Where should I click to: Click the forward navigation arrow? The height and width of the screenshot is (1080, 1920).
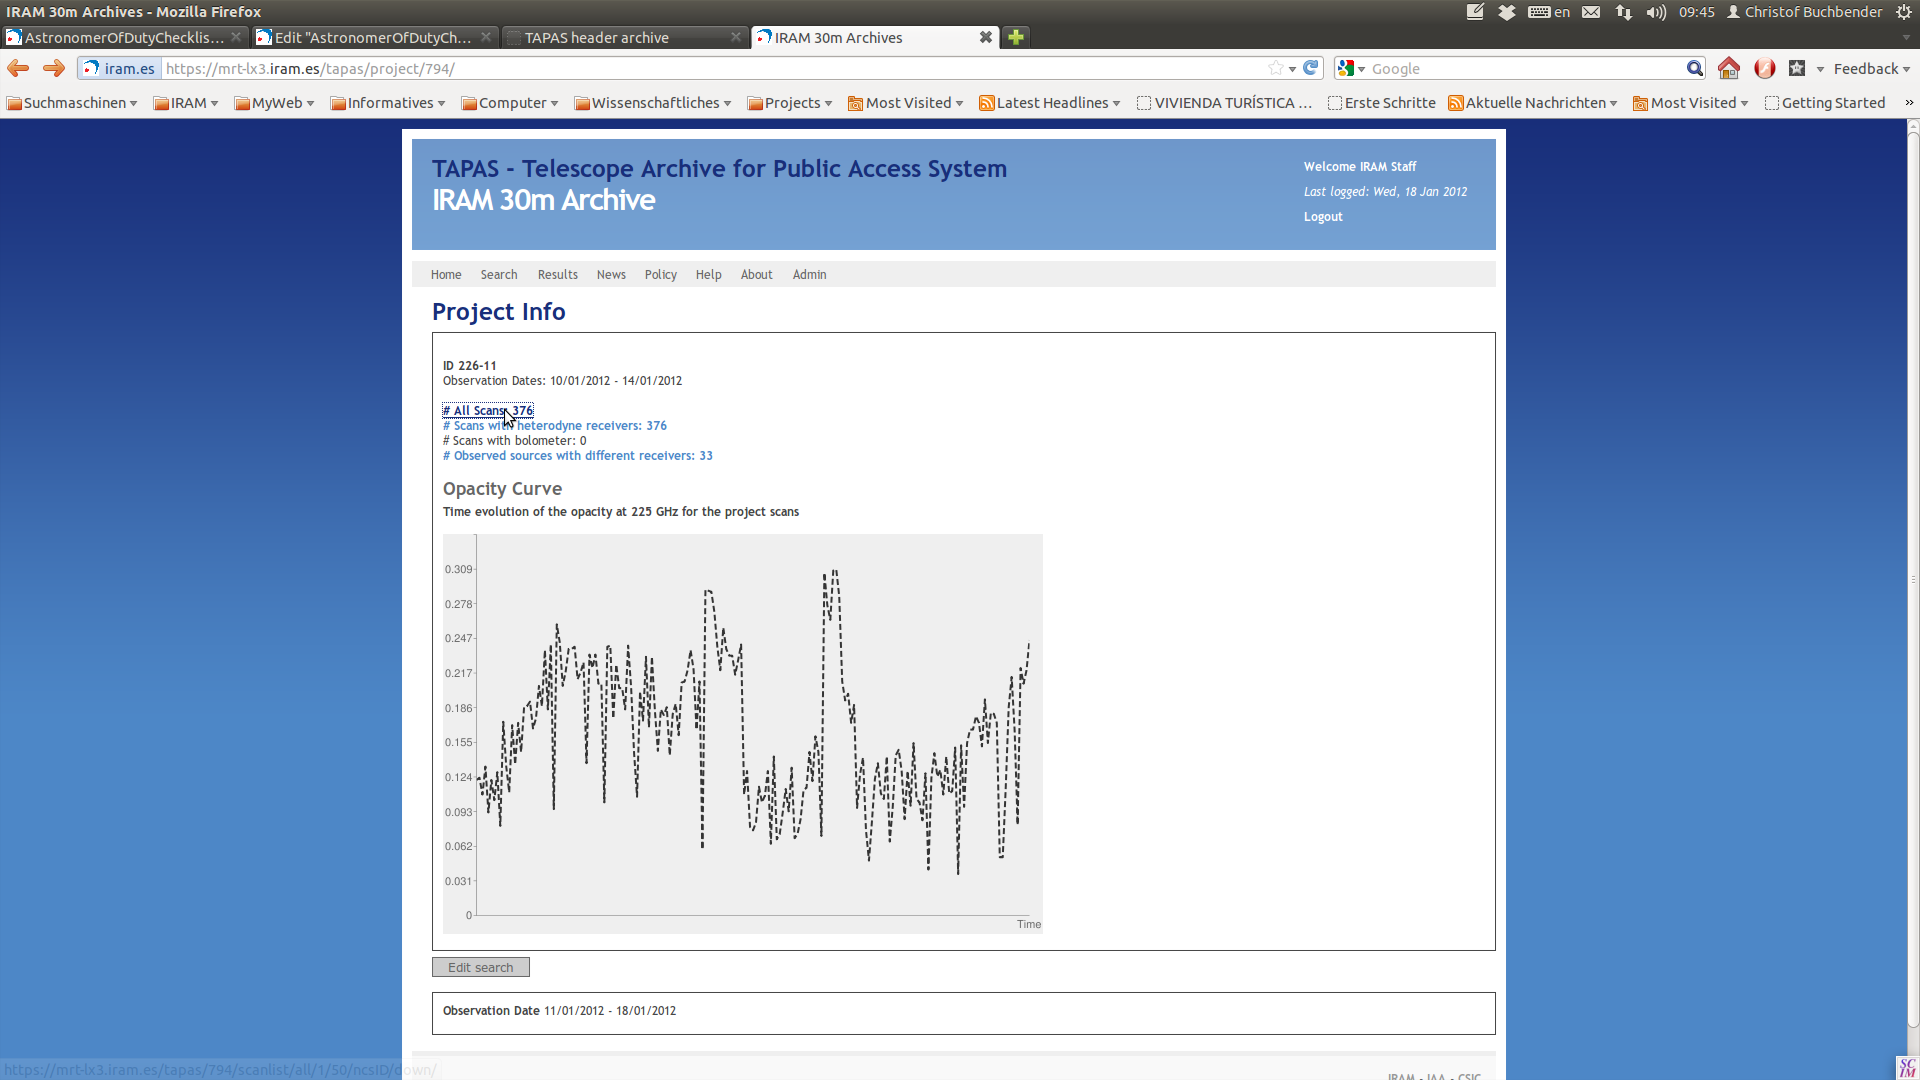[x=54, y=68]
